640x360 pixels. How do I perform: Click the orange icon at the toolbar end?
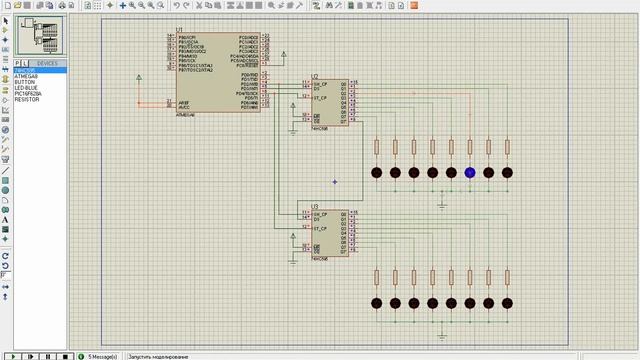click(x=414, y=5)
